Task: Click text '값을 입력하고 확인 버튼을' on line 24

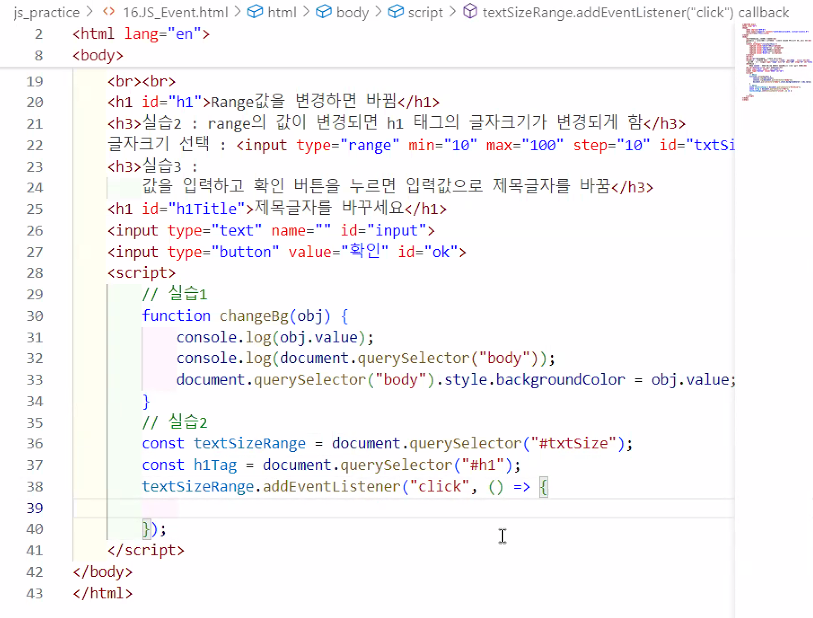Action: point(241,186)
